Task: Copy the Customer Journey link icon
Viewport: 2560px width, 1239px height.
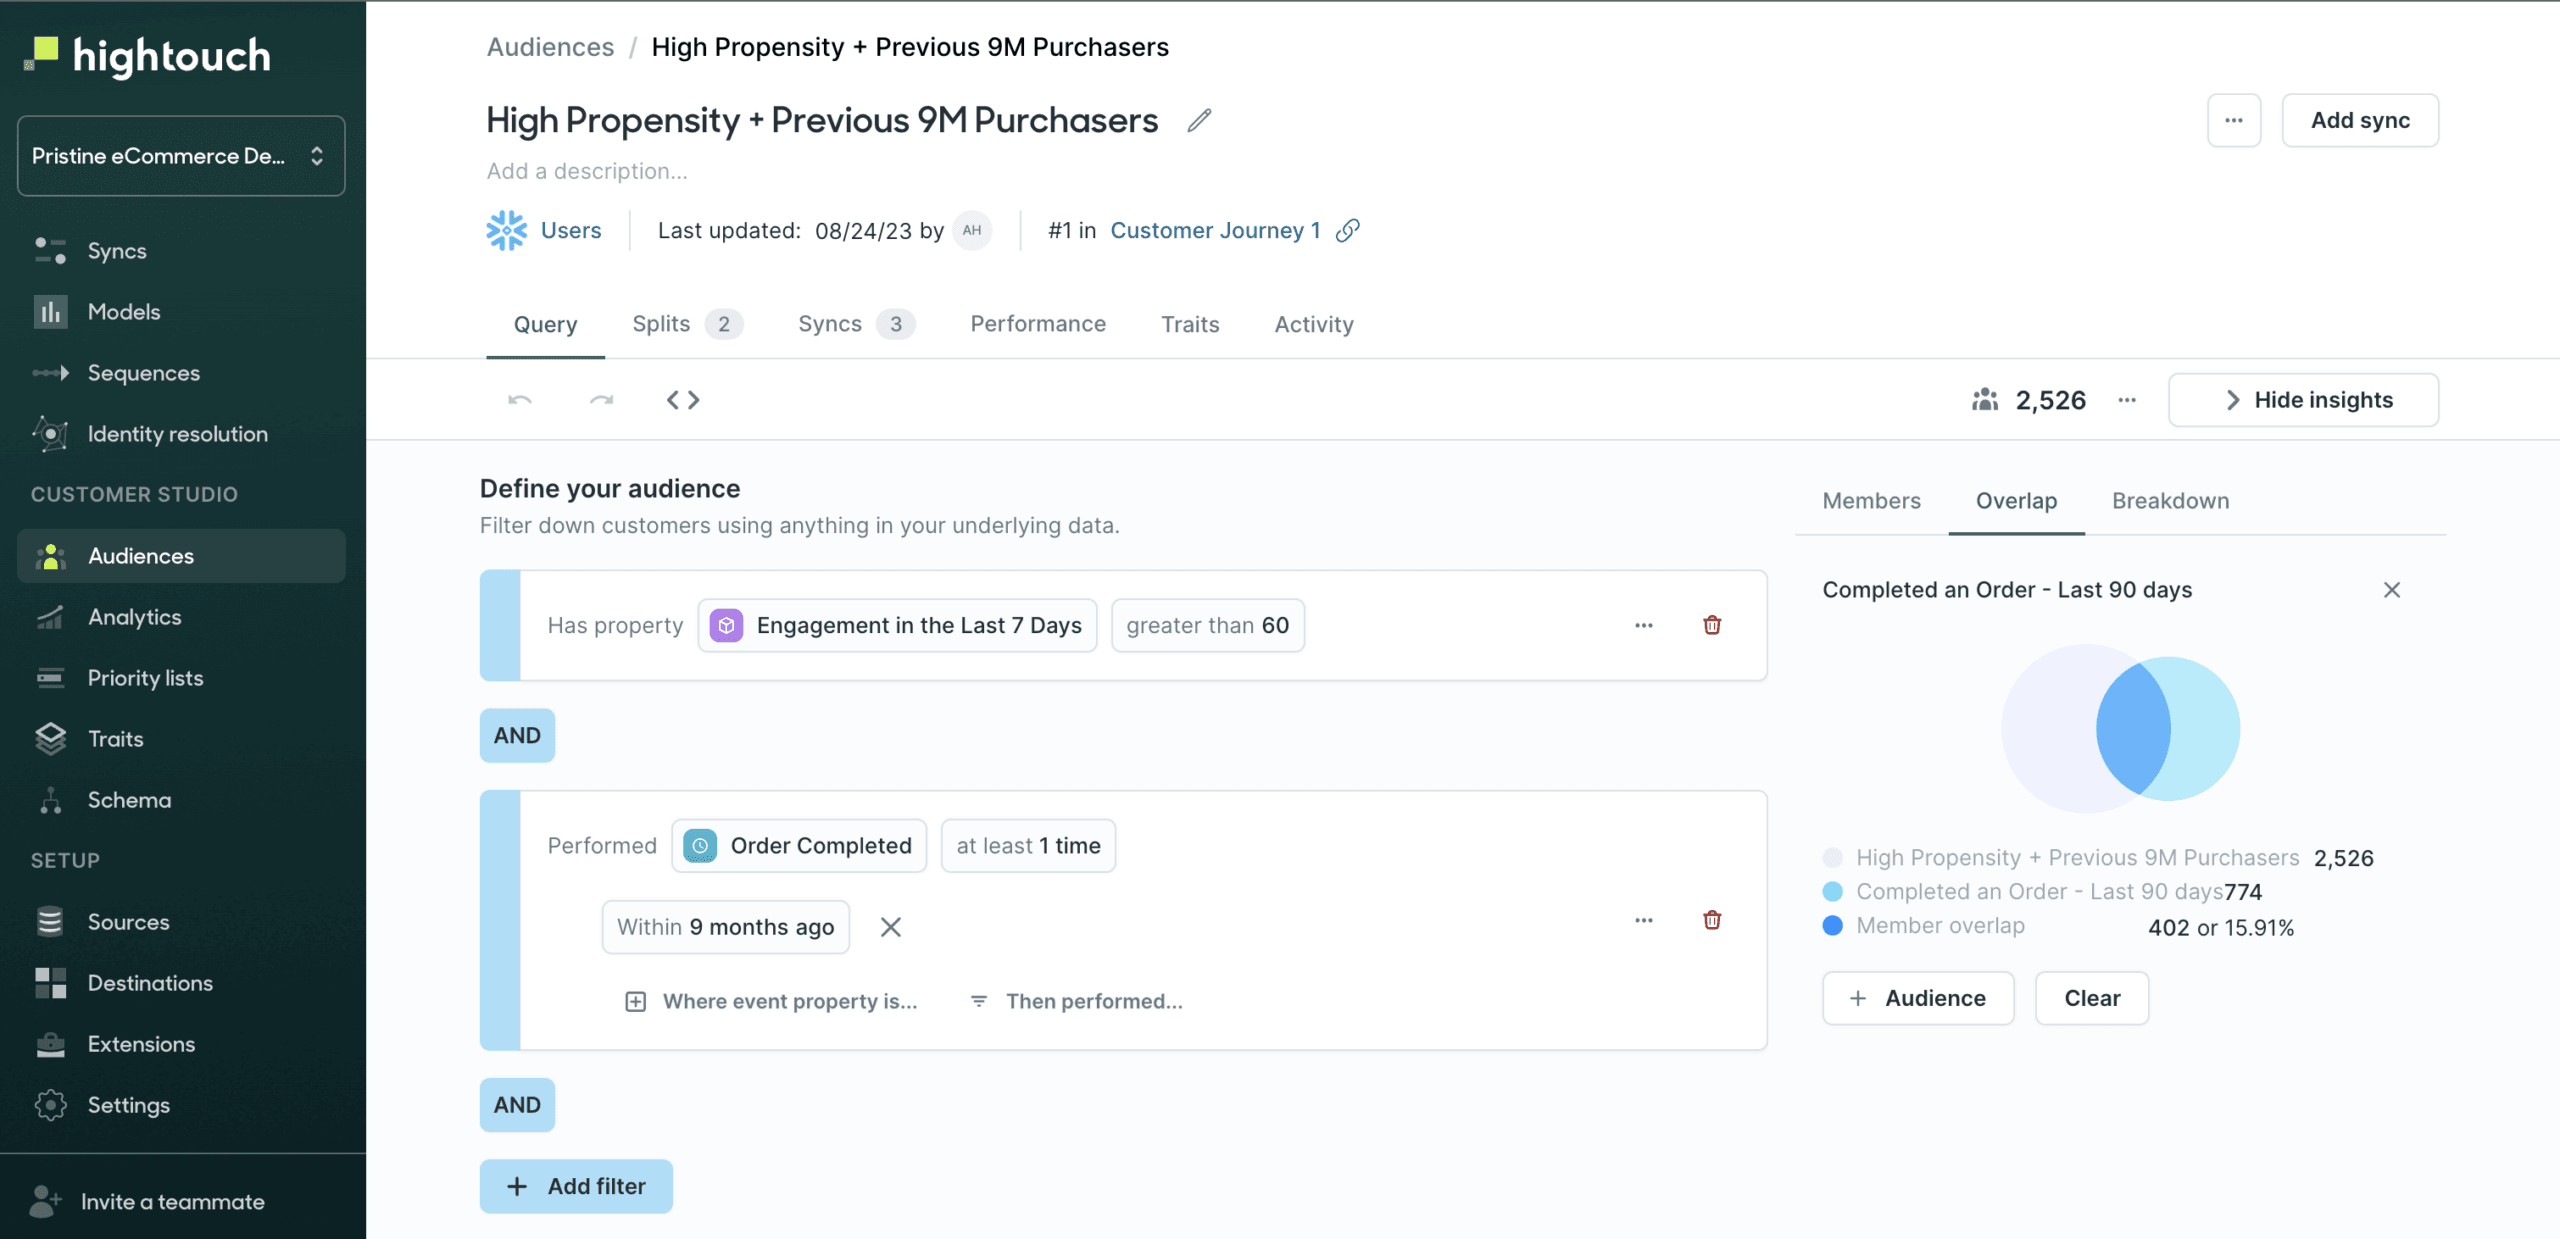Action: point(1348,231)
